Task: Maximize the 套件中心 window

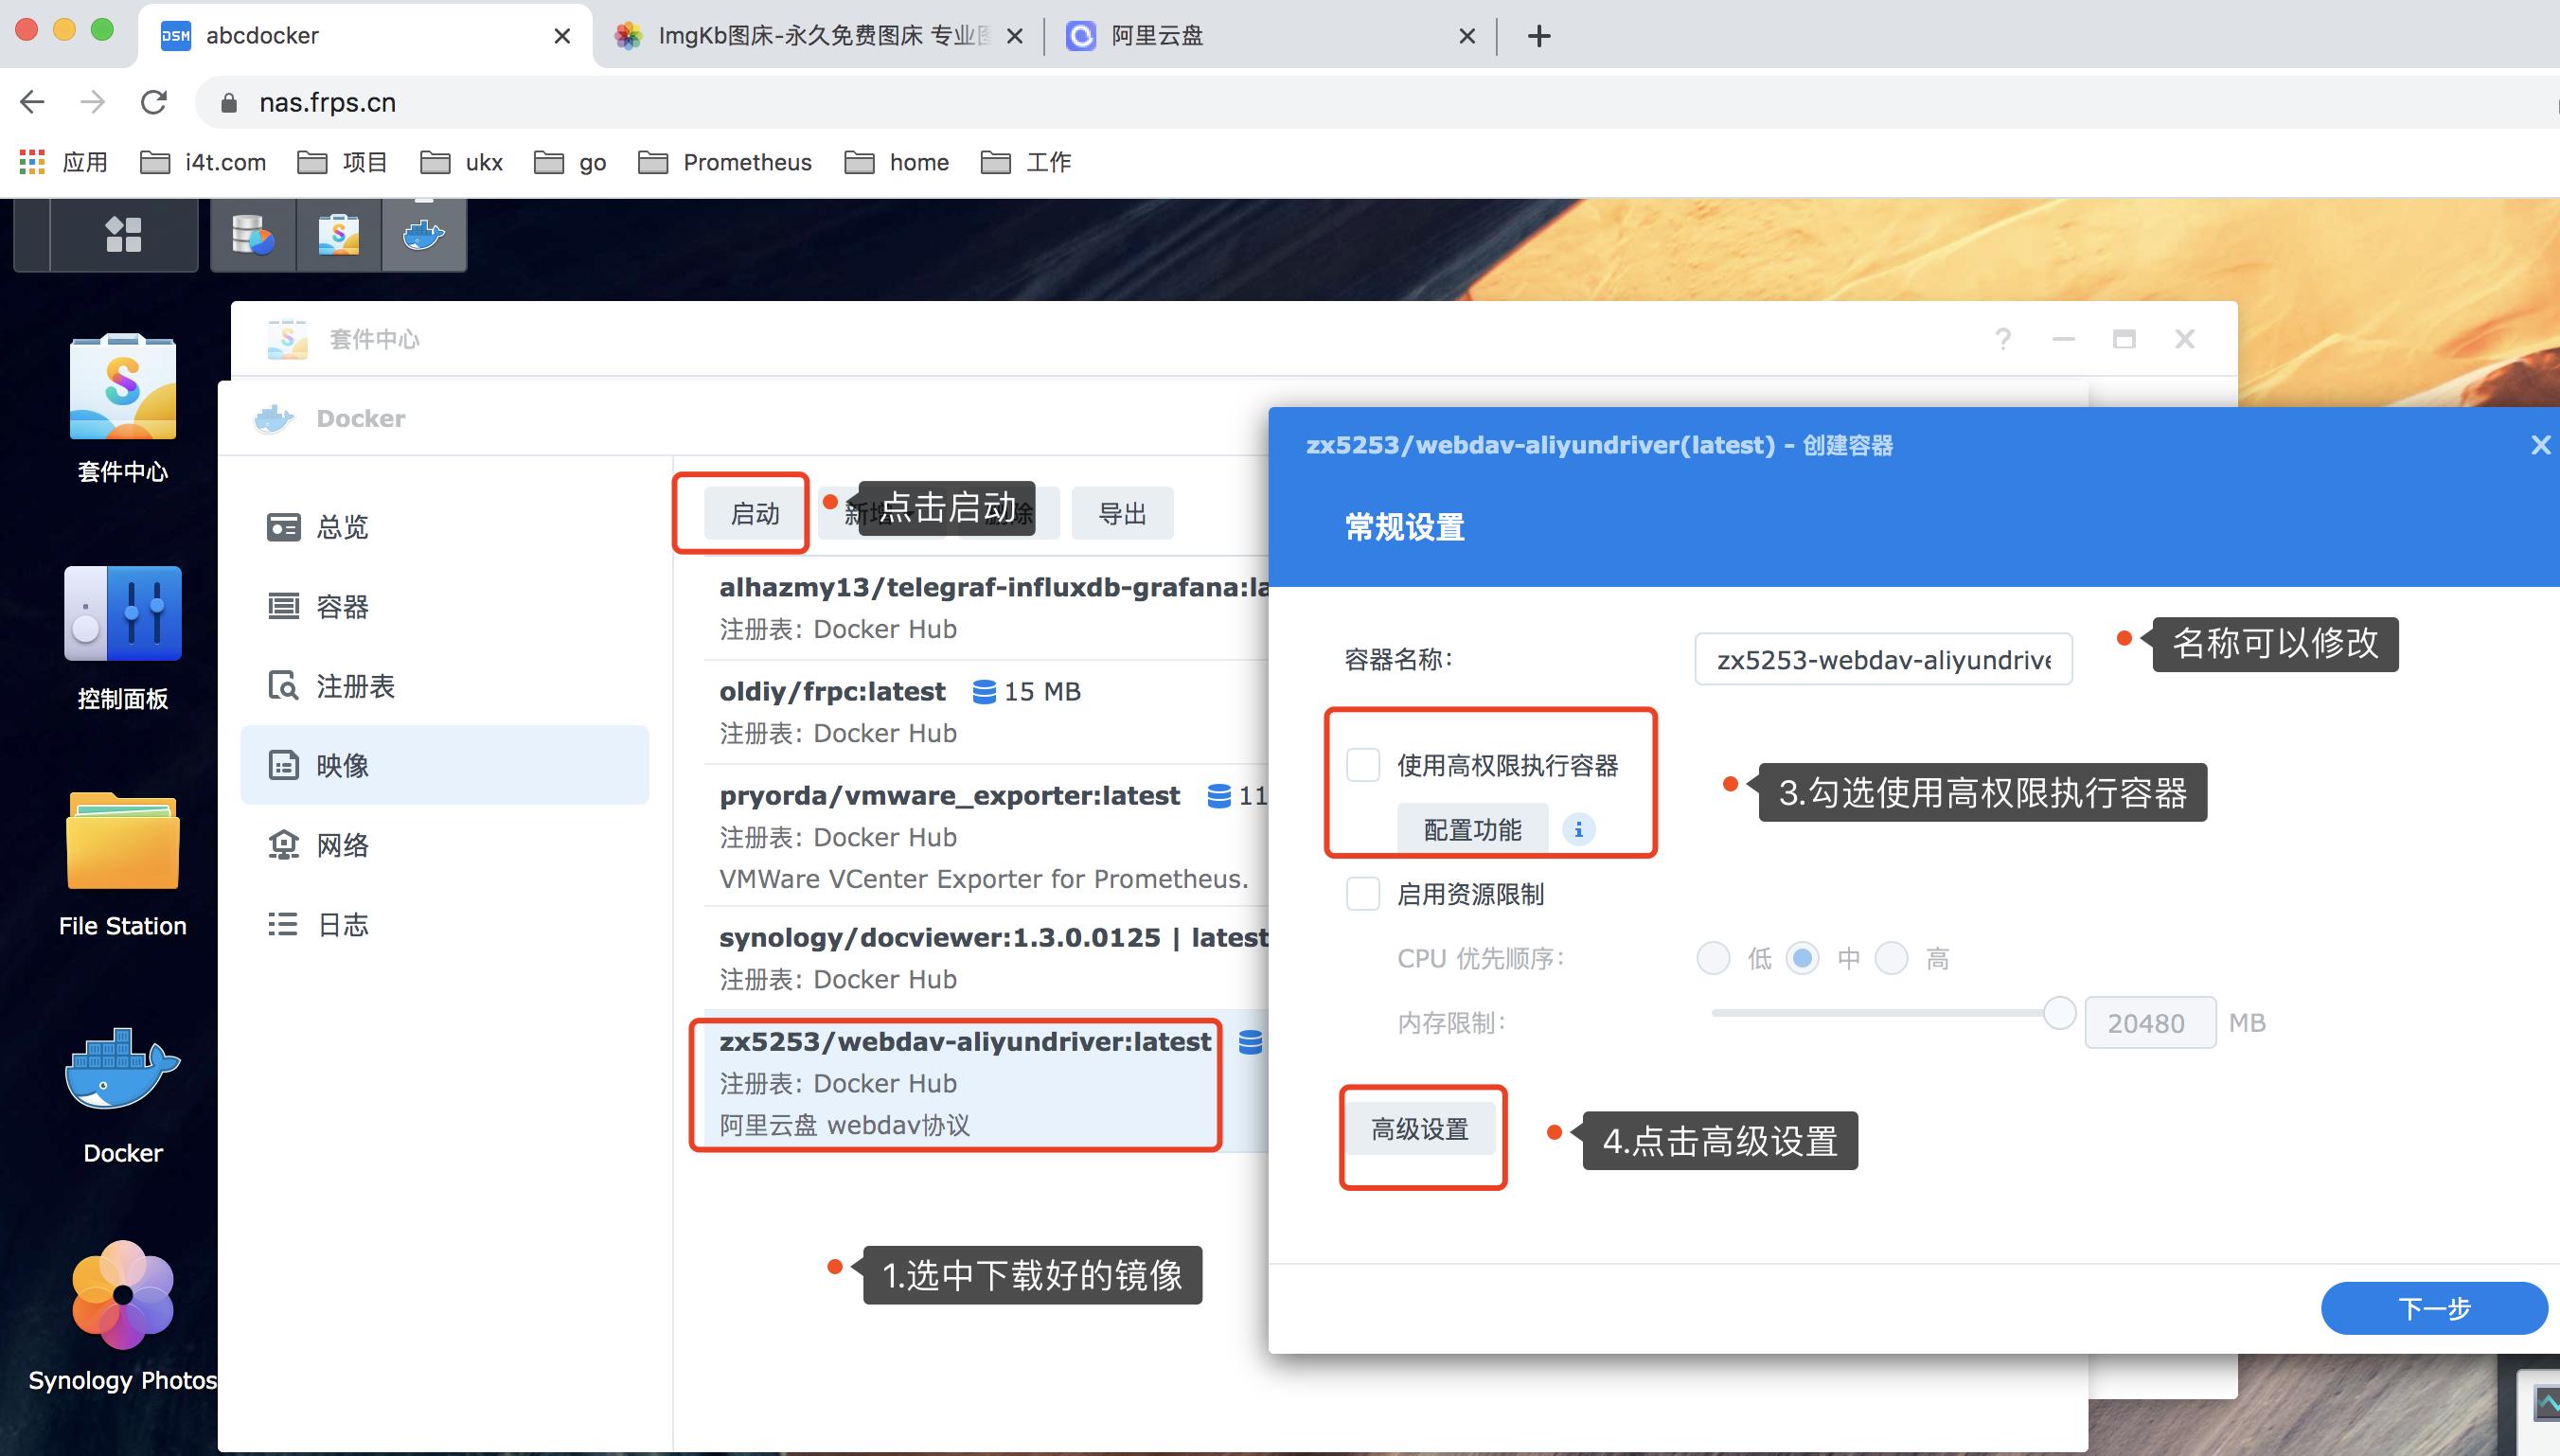Action: pos(2124,339)
